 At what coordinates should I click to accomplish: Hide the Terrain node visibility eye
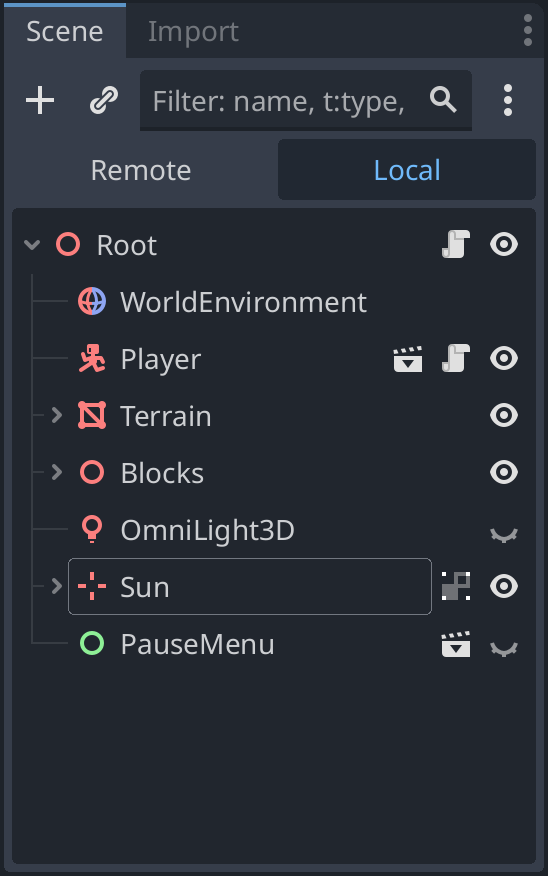(x=504, y=416)
